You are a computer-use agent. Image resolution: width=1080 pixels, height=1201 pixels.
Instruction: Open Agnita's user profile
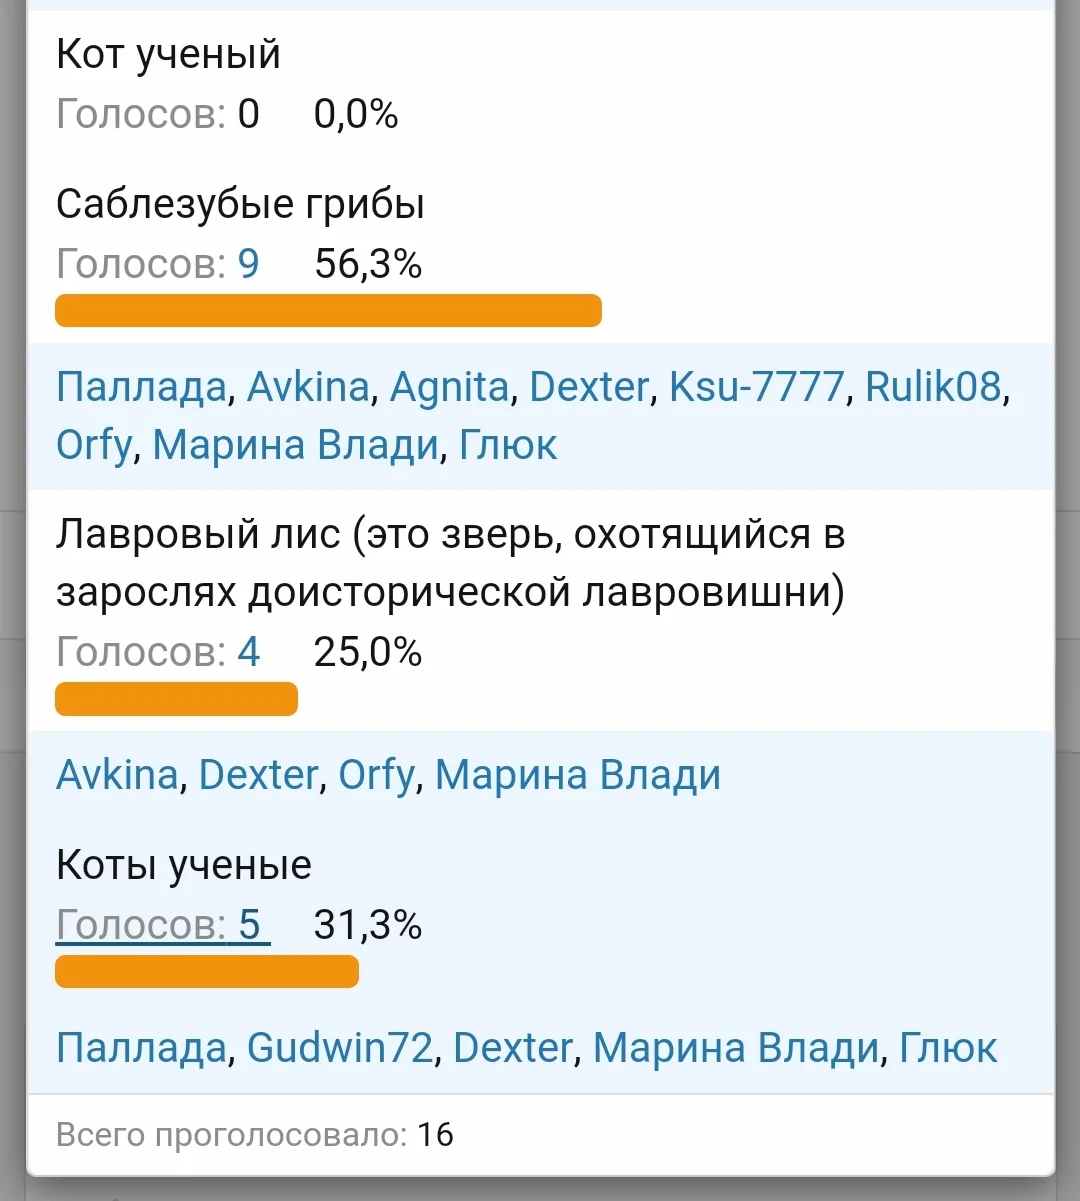click(449, 386)
